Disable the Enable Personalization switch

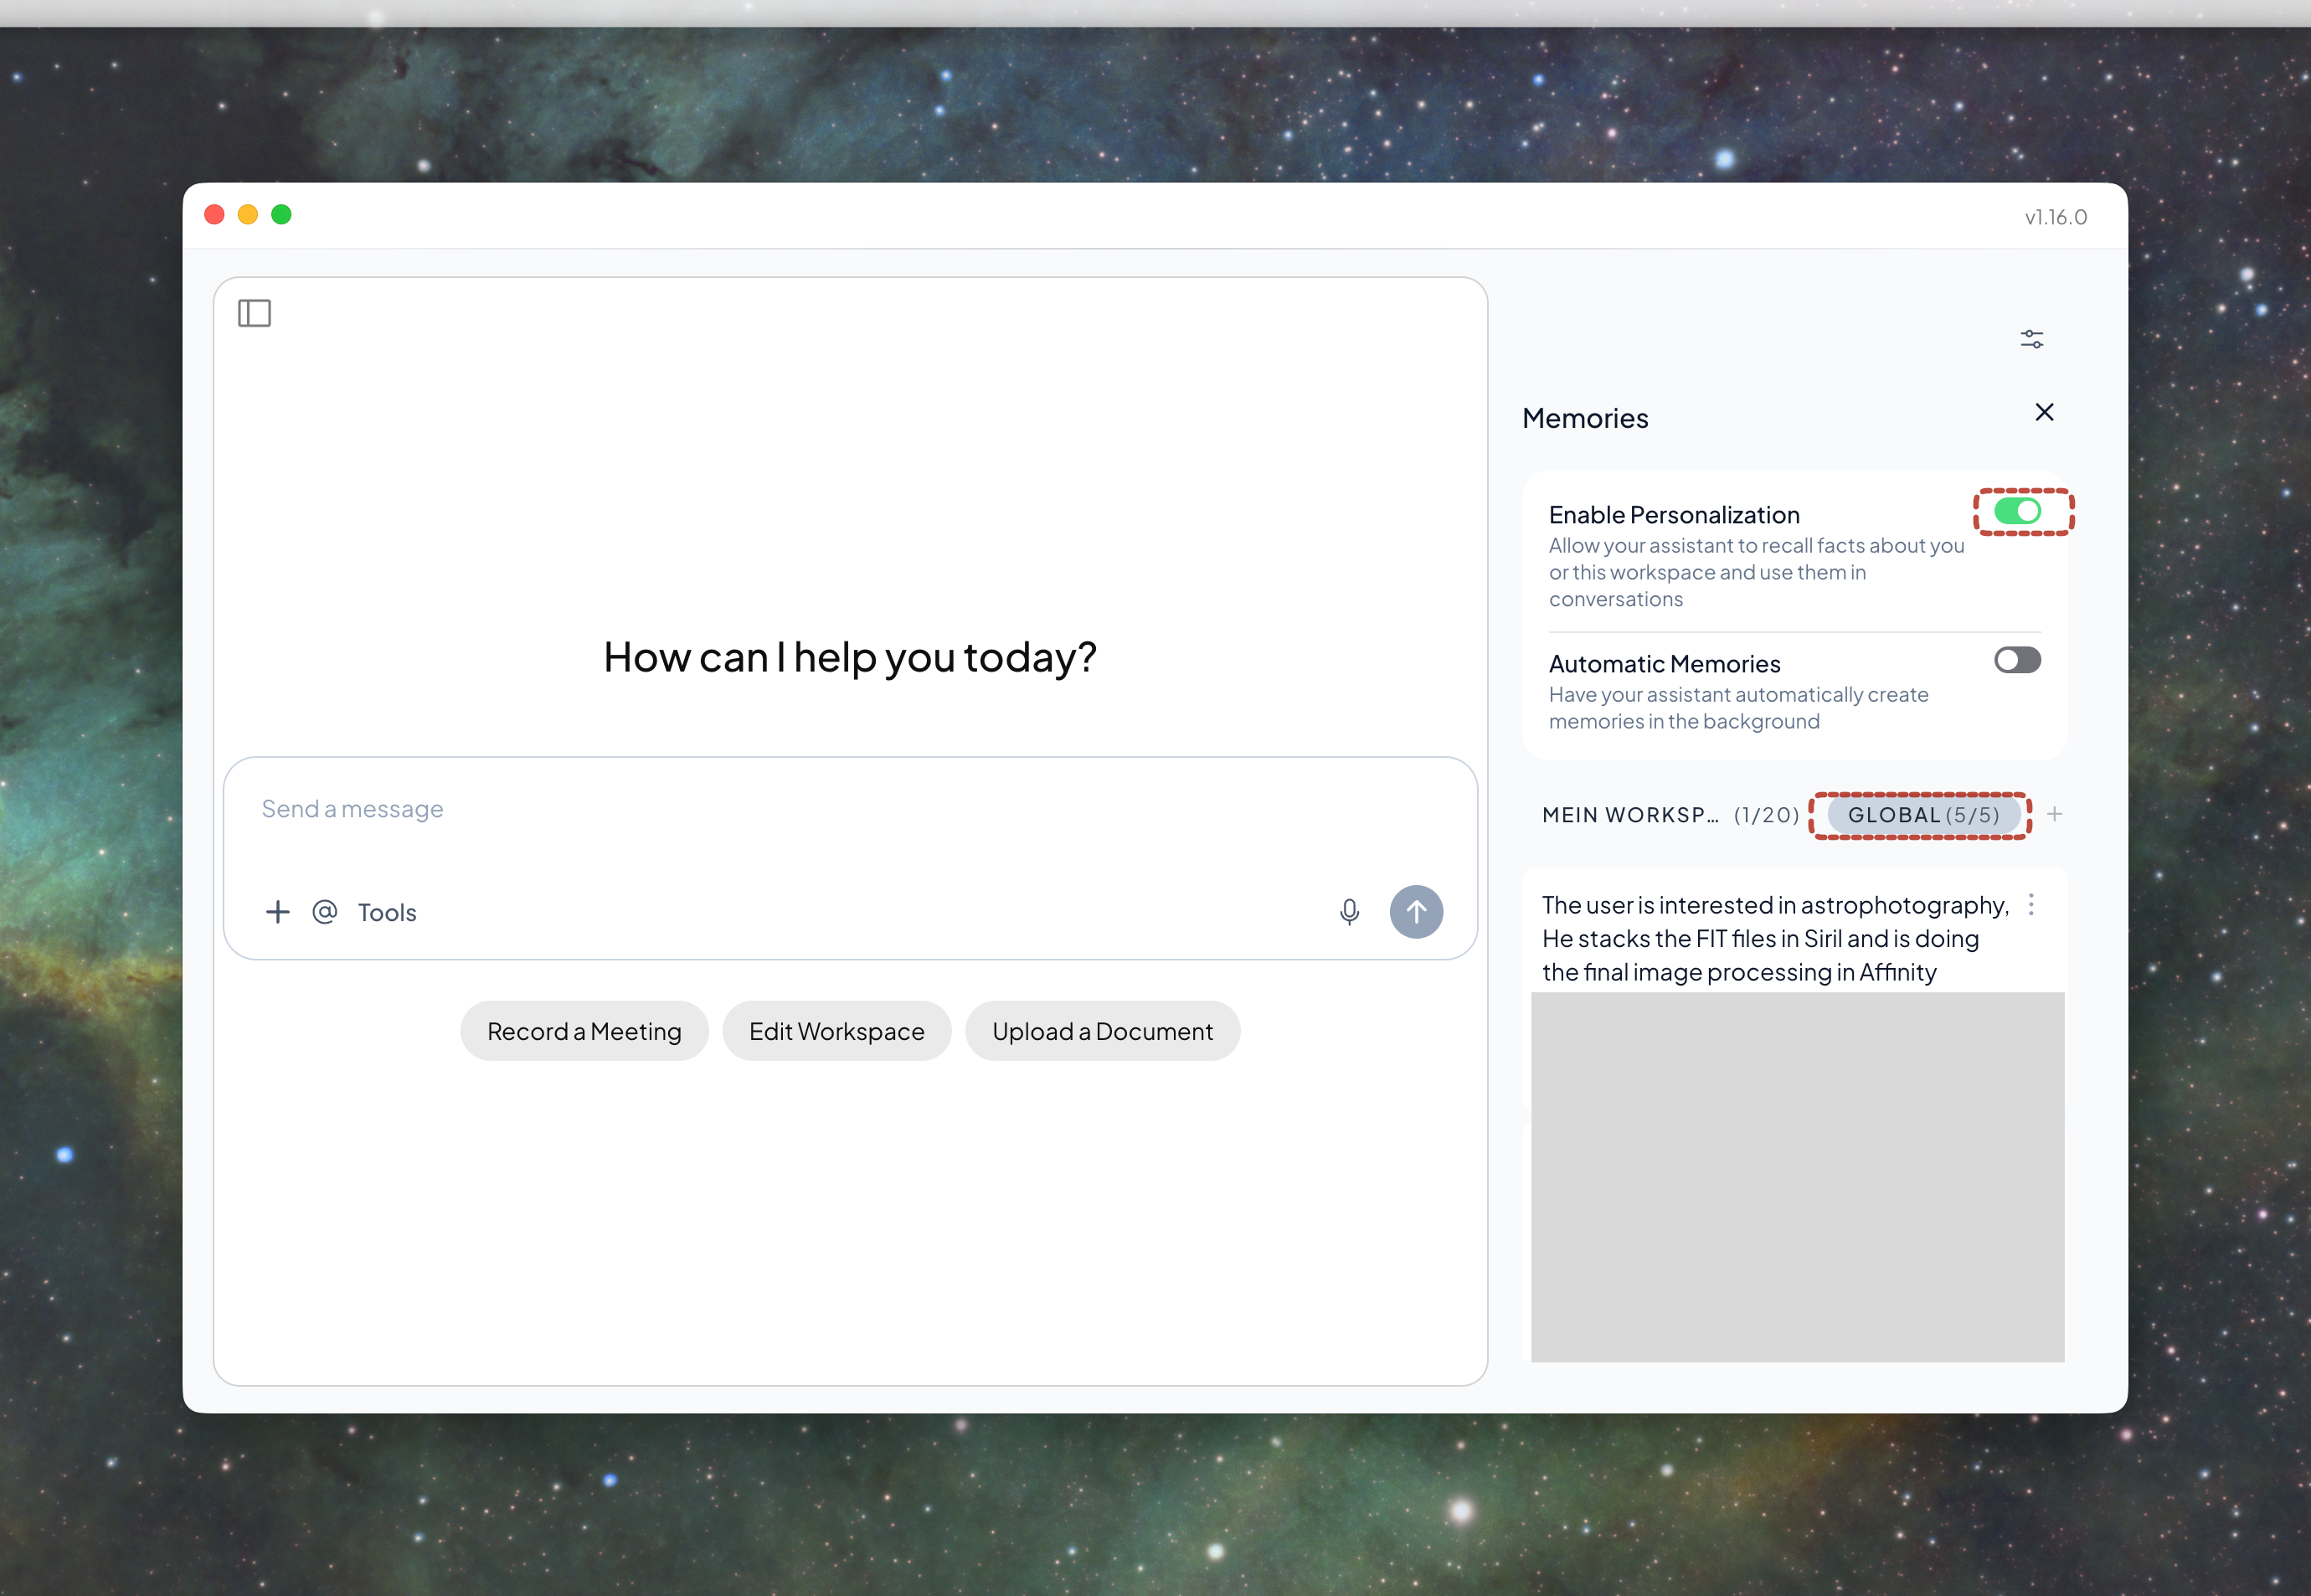coord(2017,511)
